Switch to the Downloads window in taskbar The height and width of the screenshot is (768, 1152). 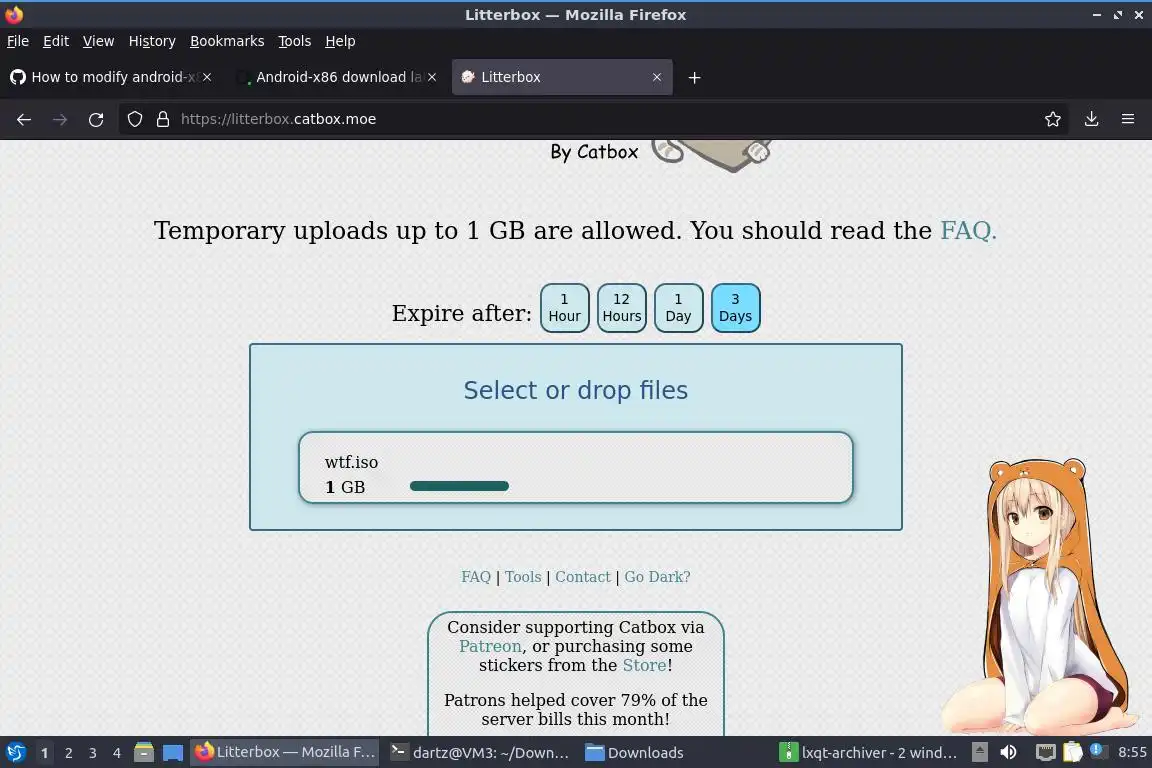(635, 753)
